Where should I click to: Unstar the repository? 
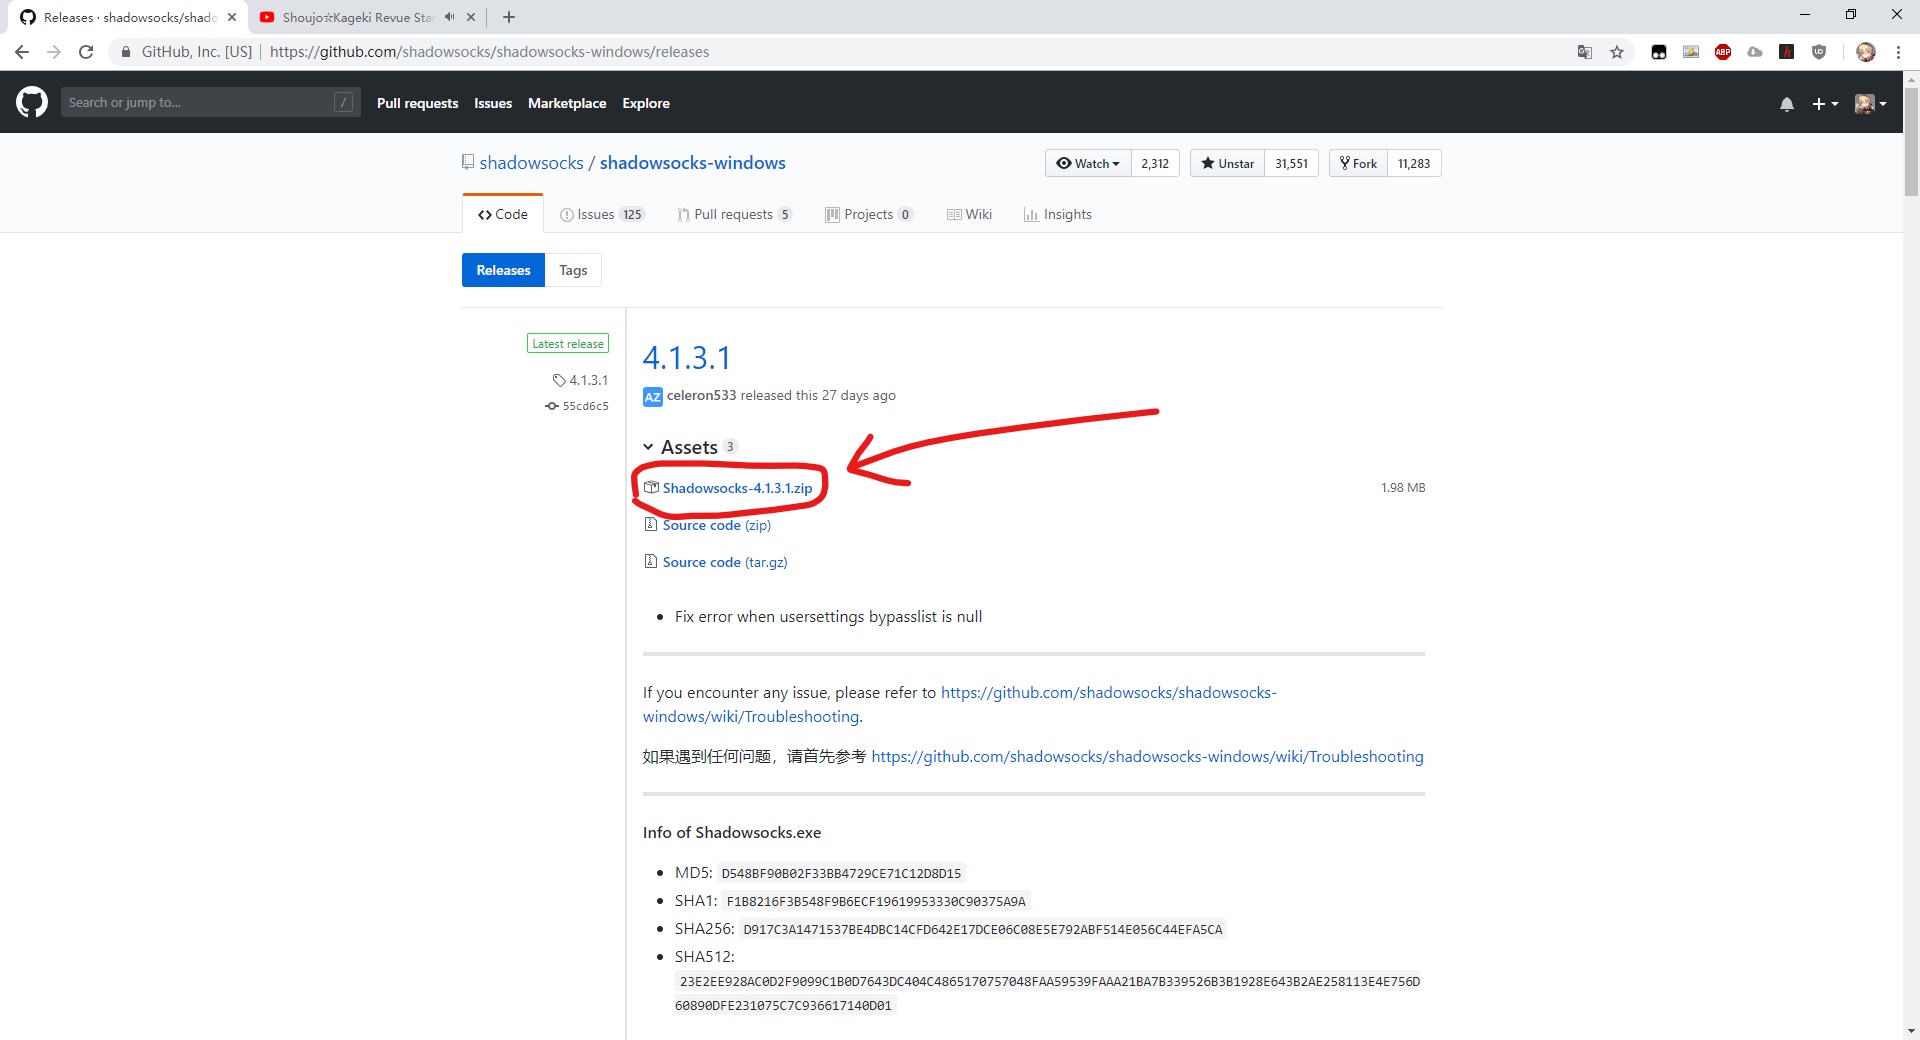(x=1227, y=163)
